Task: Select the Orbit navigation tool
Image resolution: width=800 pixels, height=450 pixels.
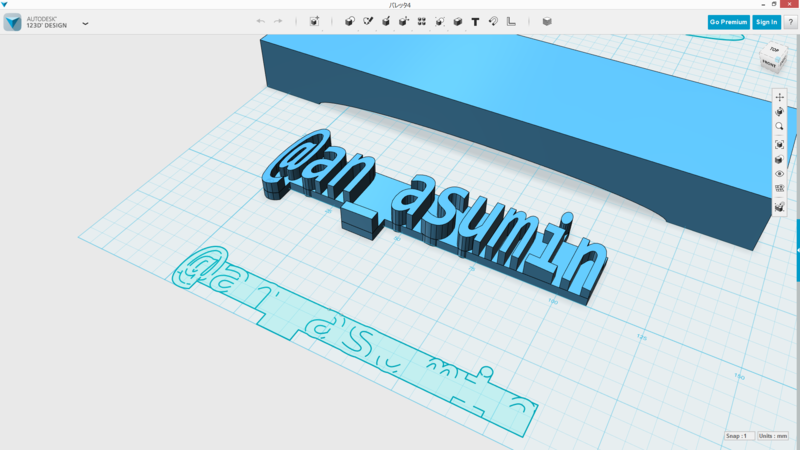Action: (779, 112)
